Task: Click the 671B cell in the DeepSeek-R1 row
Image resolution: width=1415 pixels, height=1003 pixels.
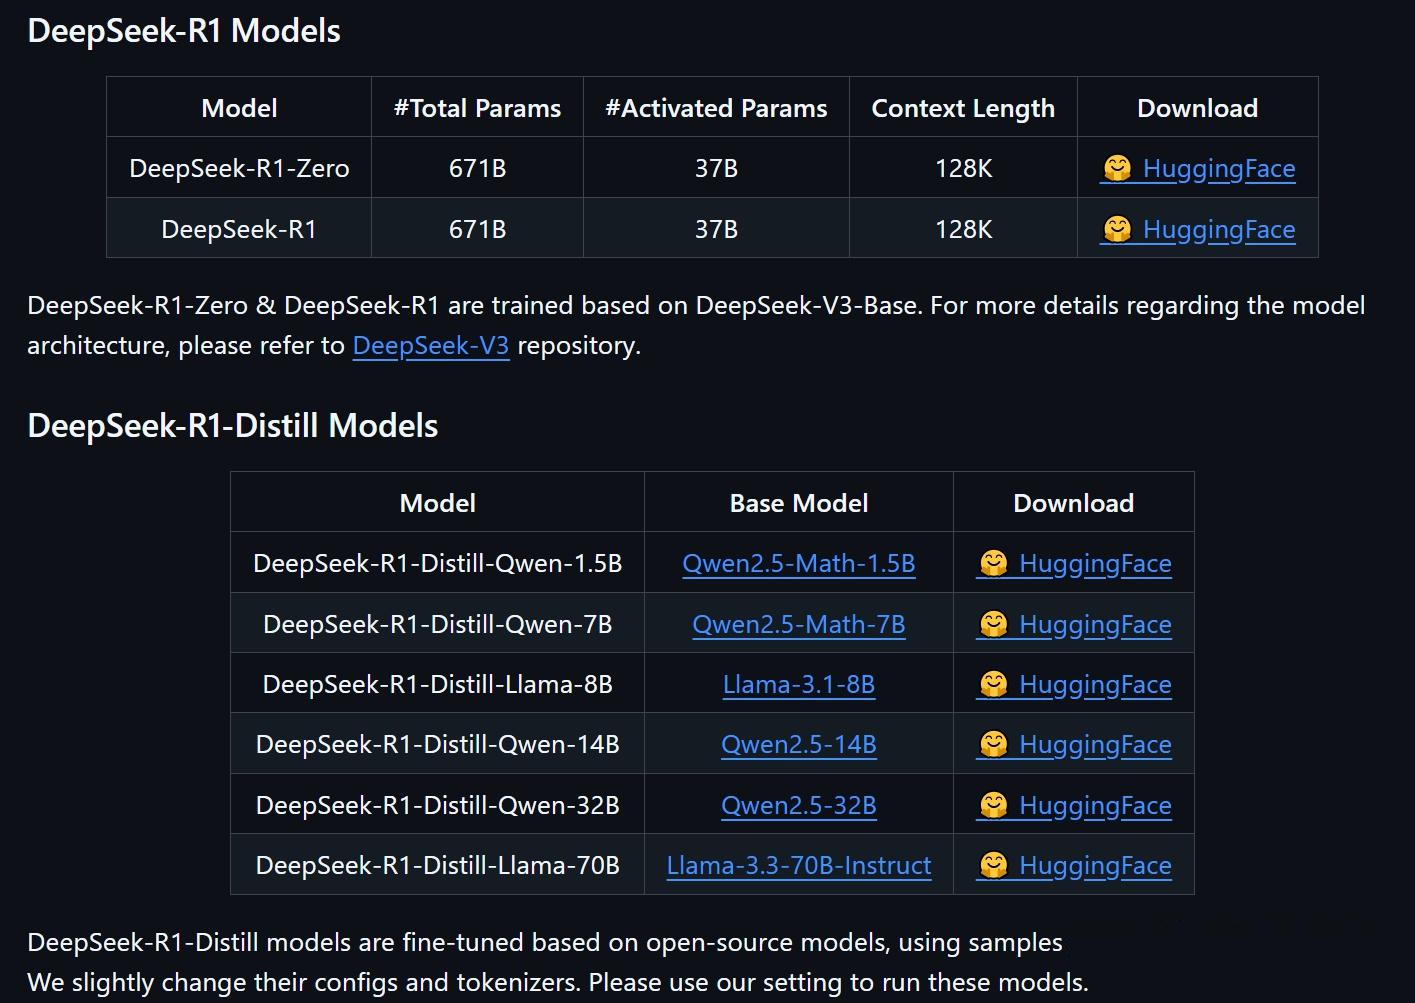Action: coord(477,229)
